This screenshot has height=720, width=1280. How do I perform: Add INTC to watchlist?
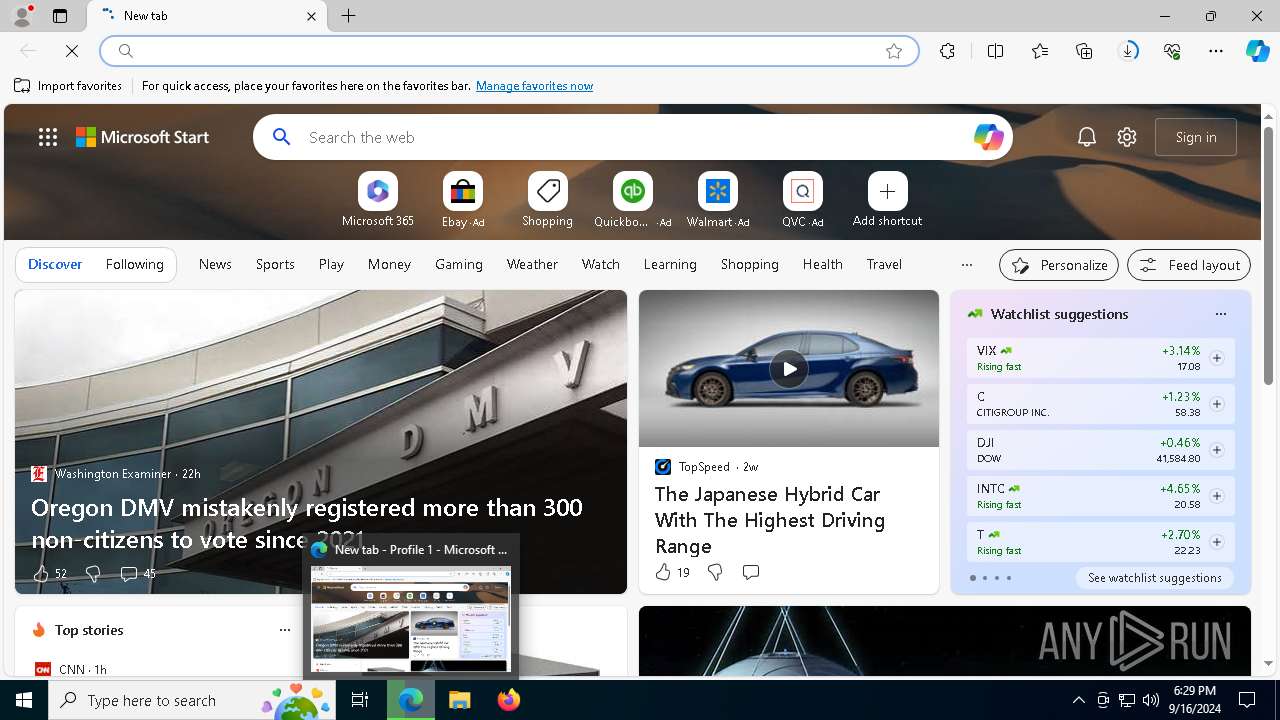pos(1216,496)
